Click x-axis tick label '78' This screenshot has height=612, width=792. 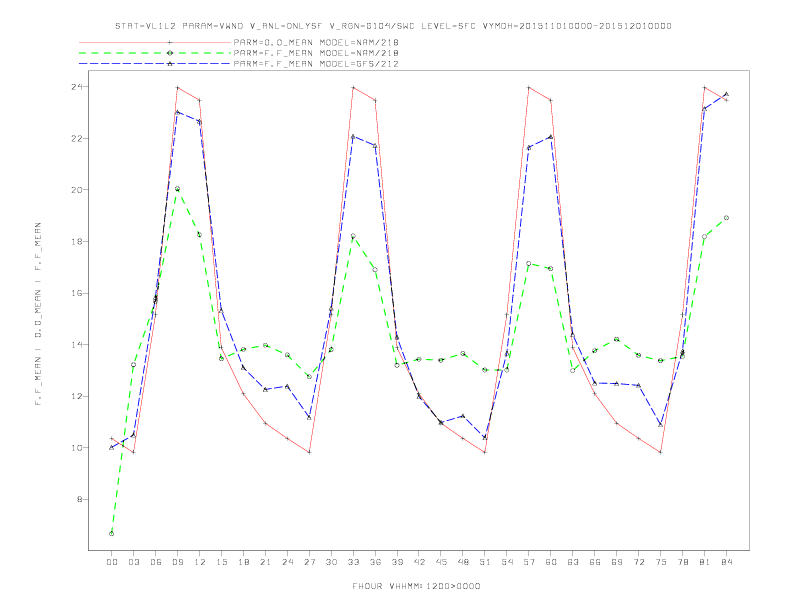(x=683, y=562)
